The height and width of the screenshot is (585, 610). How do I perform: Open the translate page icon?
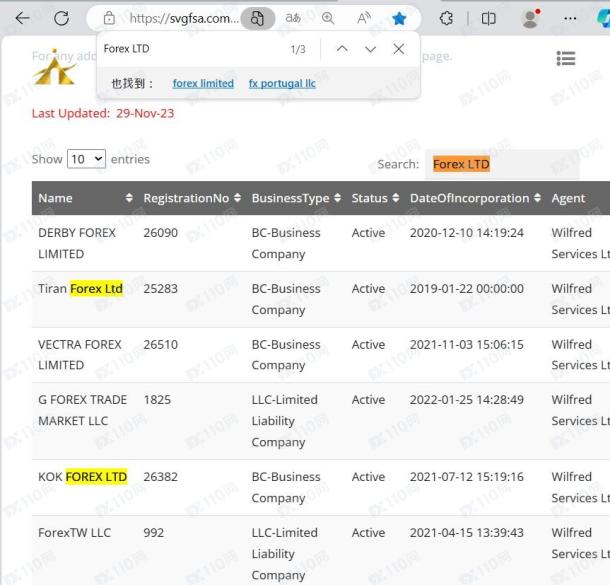(293, 18)
